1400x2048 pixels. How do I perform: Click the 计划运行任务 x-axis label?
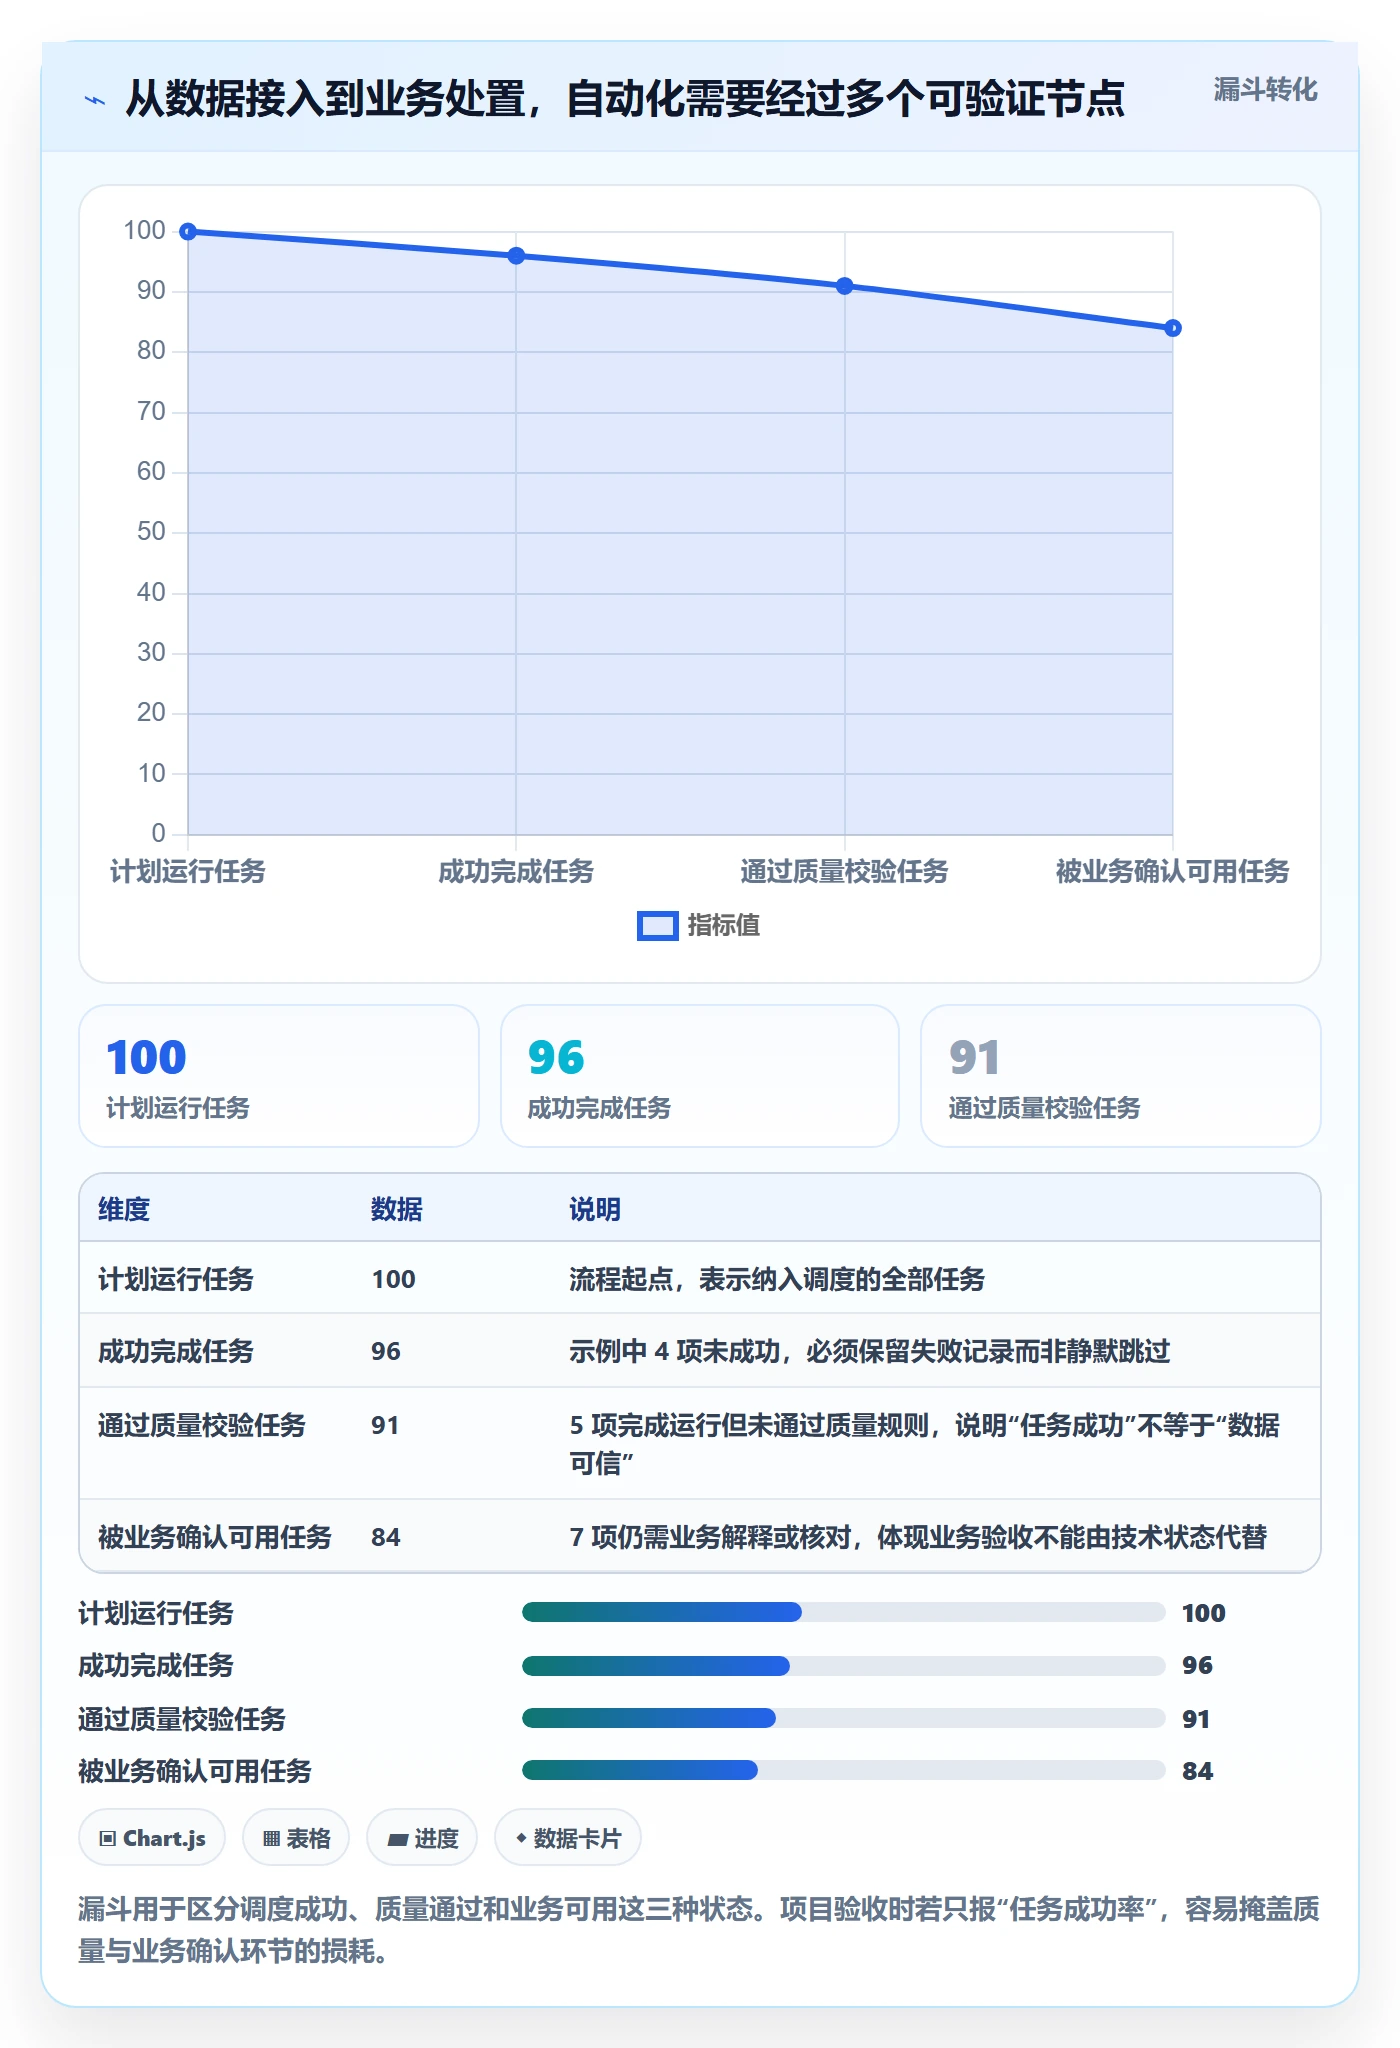(188, 872)
